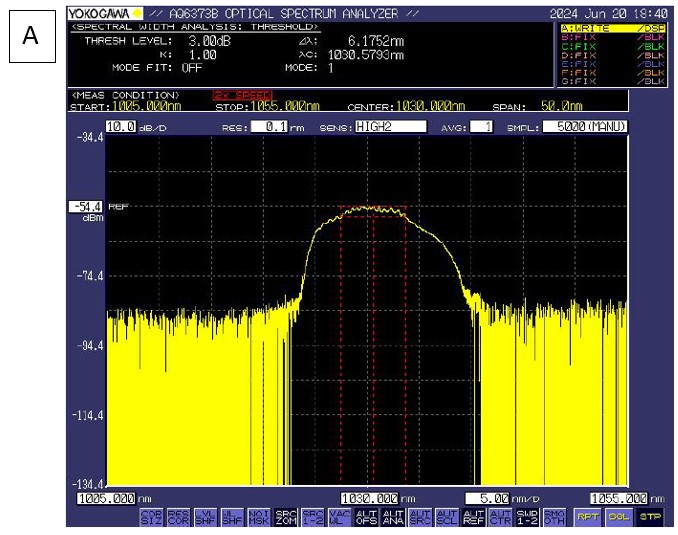Image resolution: width=678 pixels, height=535 pixels.
Task: Stop the sweep with STP button
Action: coord(650,517)
